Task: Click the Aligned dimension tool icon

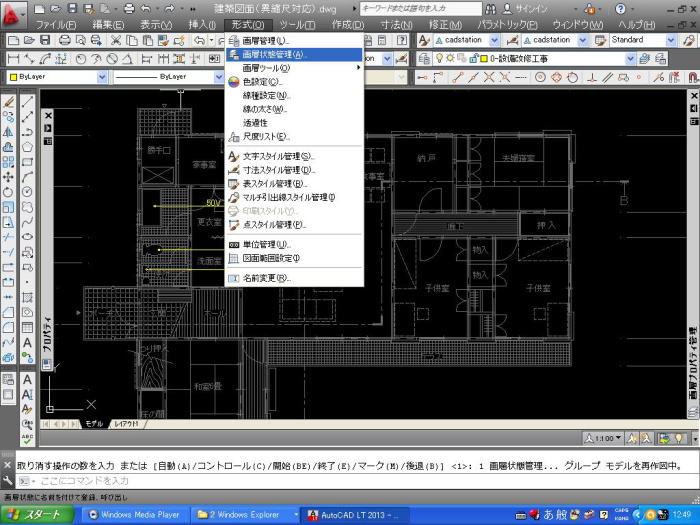Action: point(29,58)
